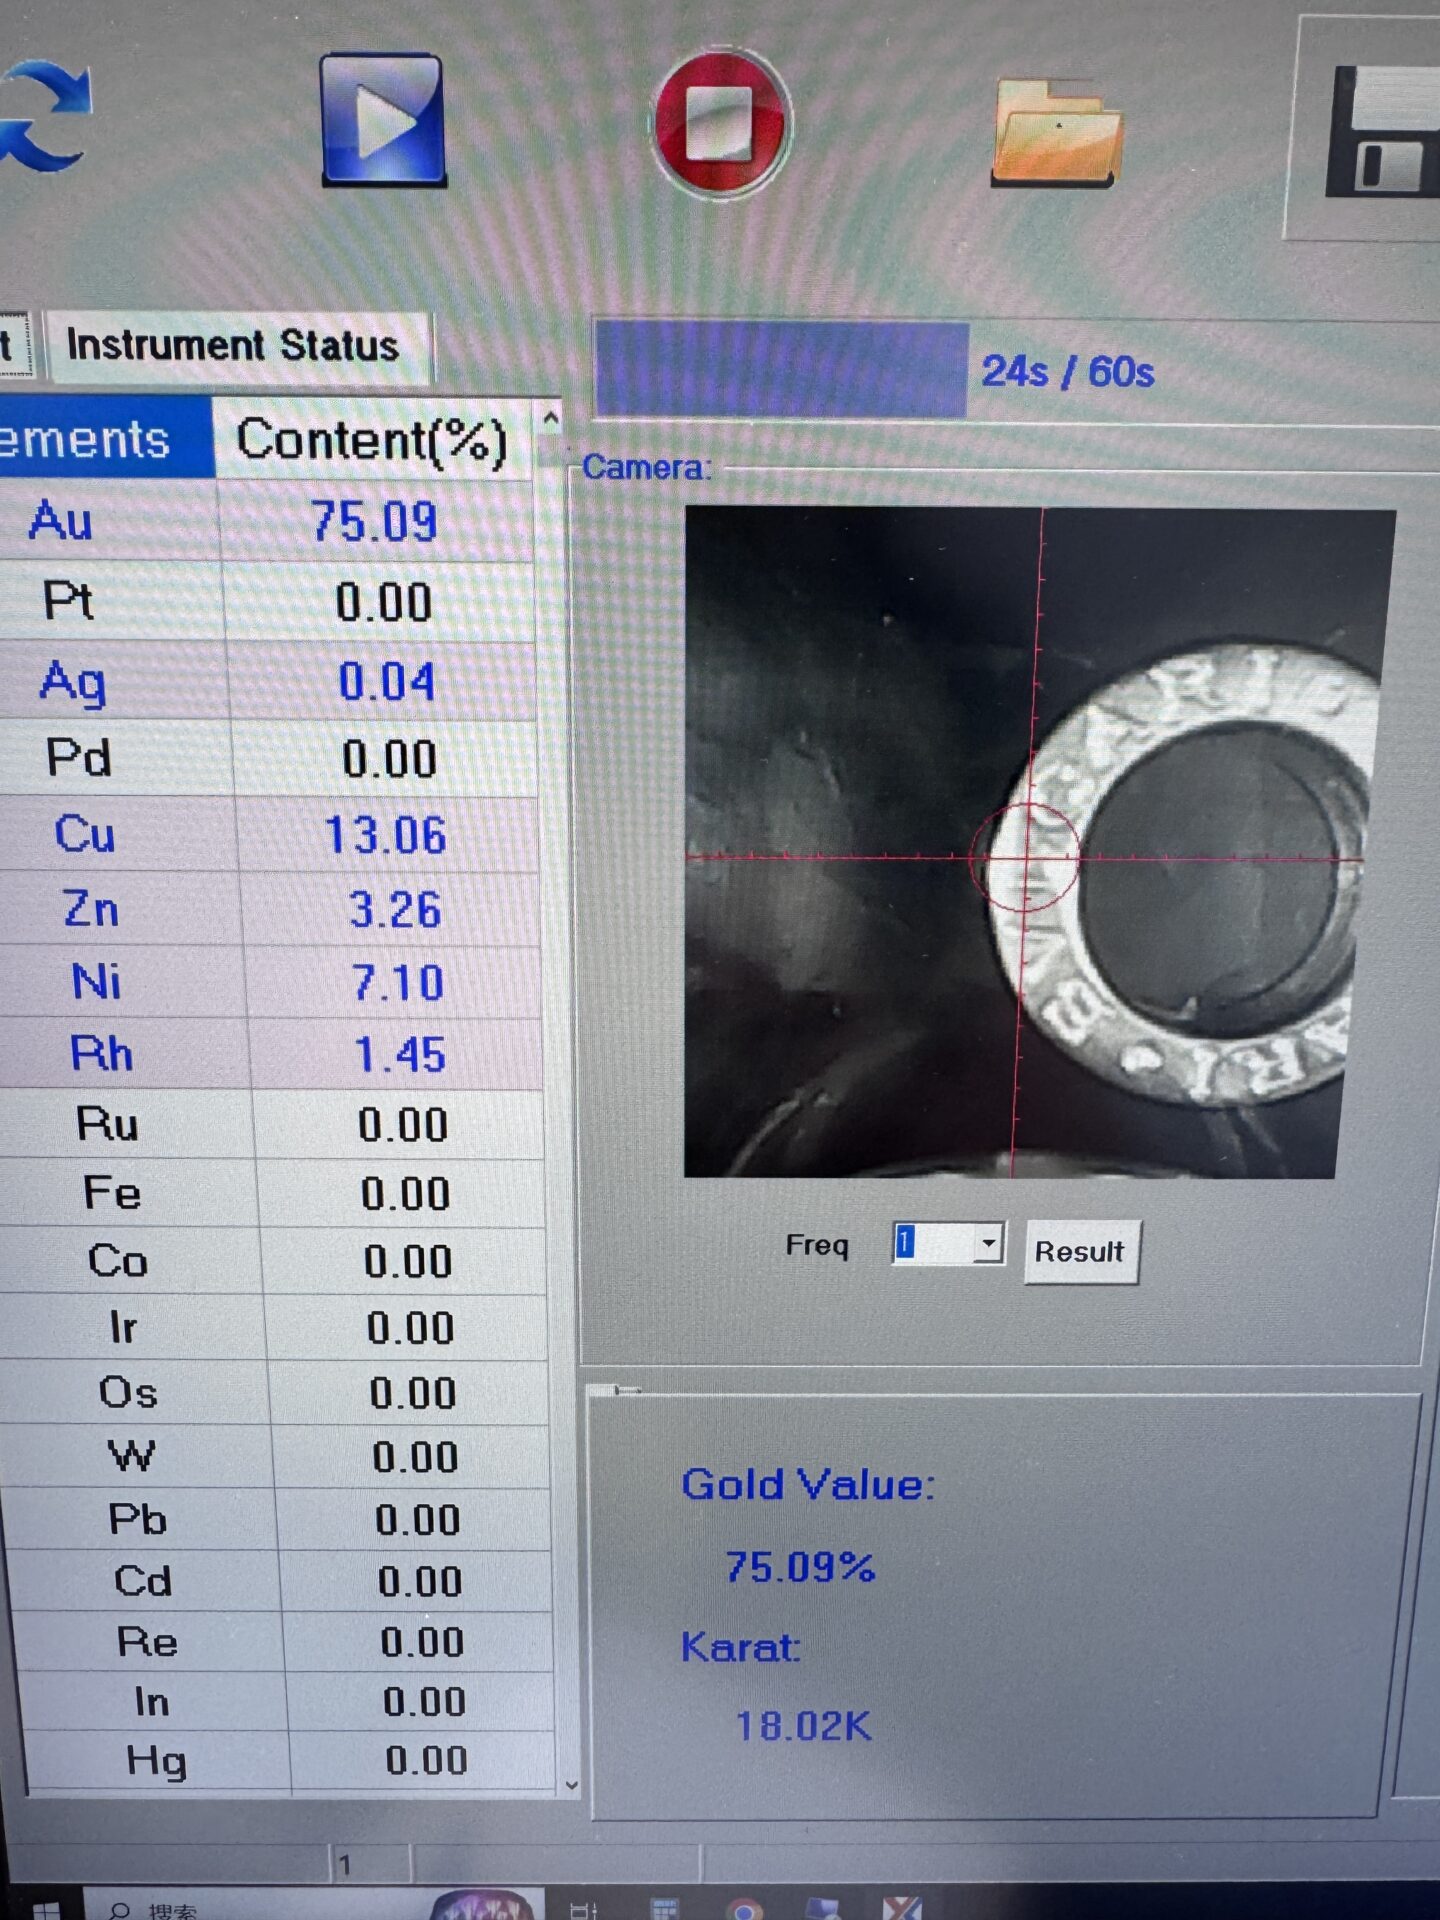Viewport: 1440px width, 1920px height.
Task: Click the 1.45 rhodium content value
Action: click(400, 1055)
